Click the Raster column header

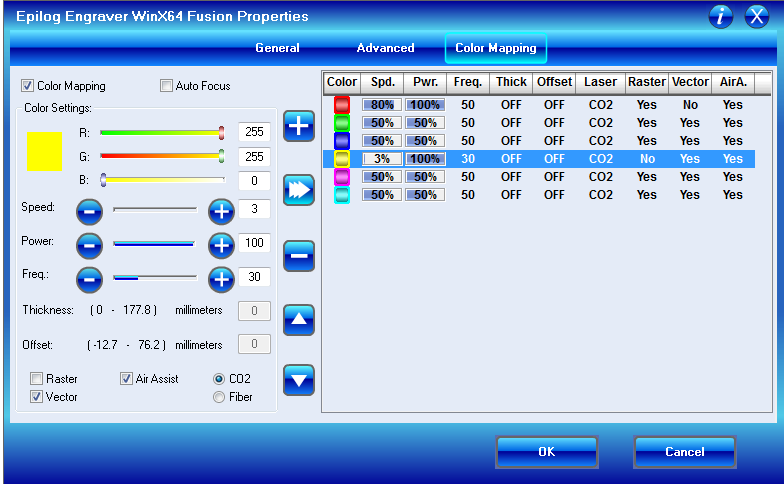pos(647,82)
